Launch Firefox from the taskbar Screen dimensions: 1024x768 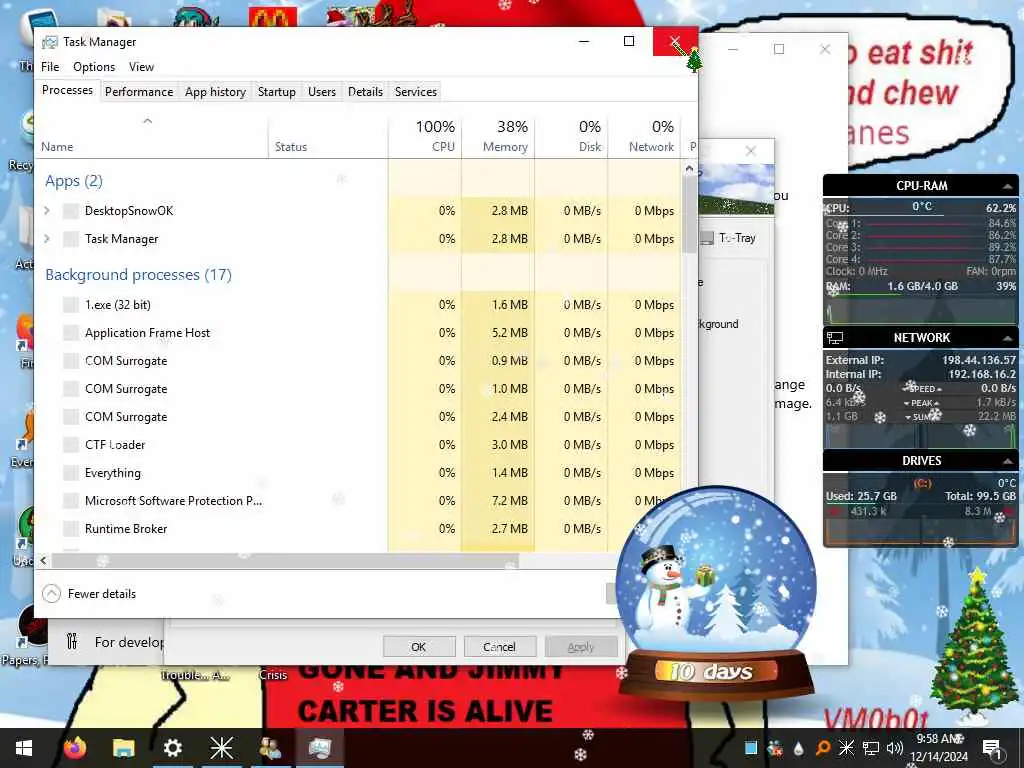[74, 748]
